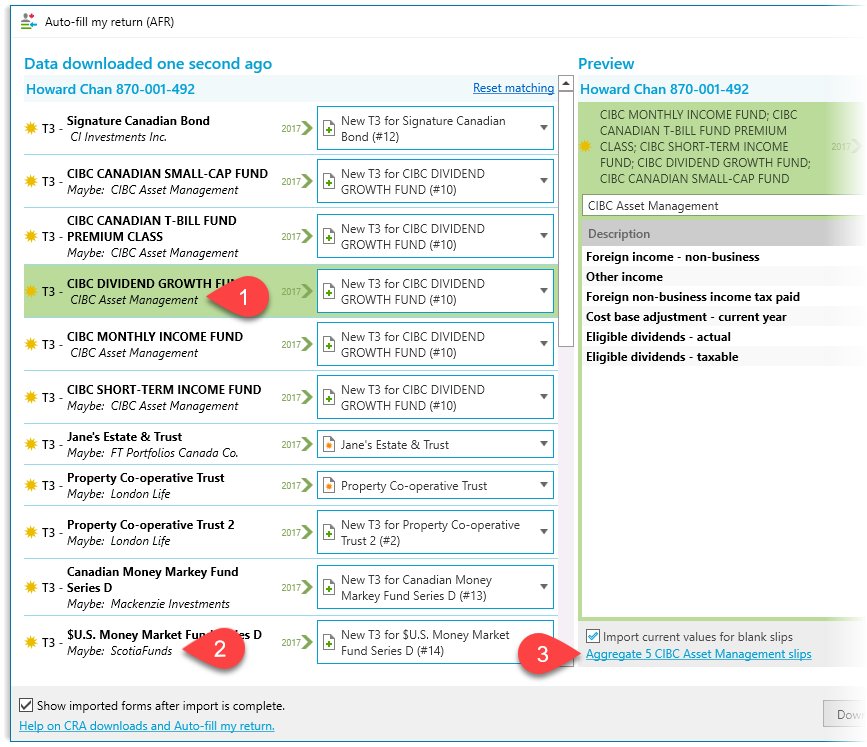
Task: Click star icon beside Canadian Money Markey Fund
Action: (31, 587)
